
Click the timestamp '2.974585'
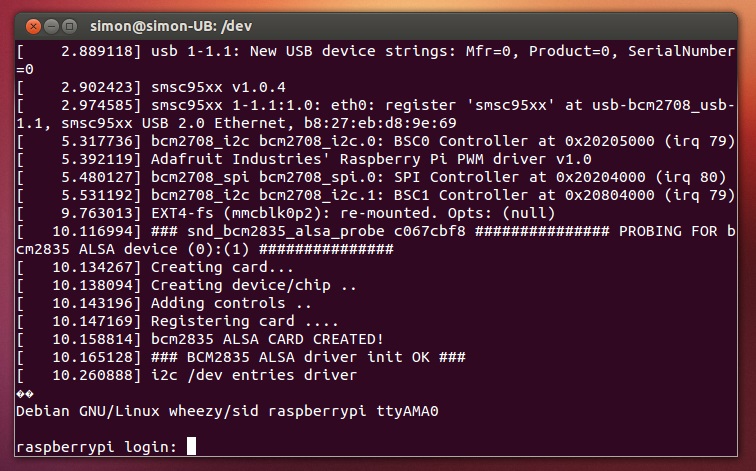pyautogui.click(x=96, y=105)
